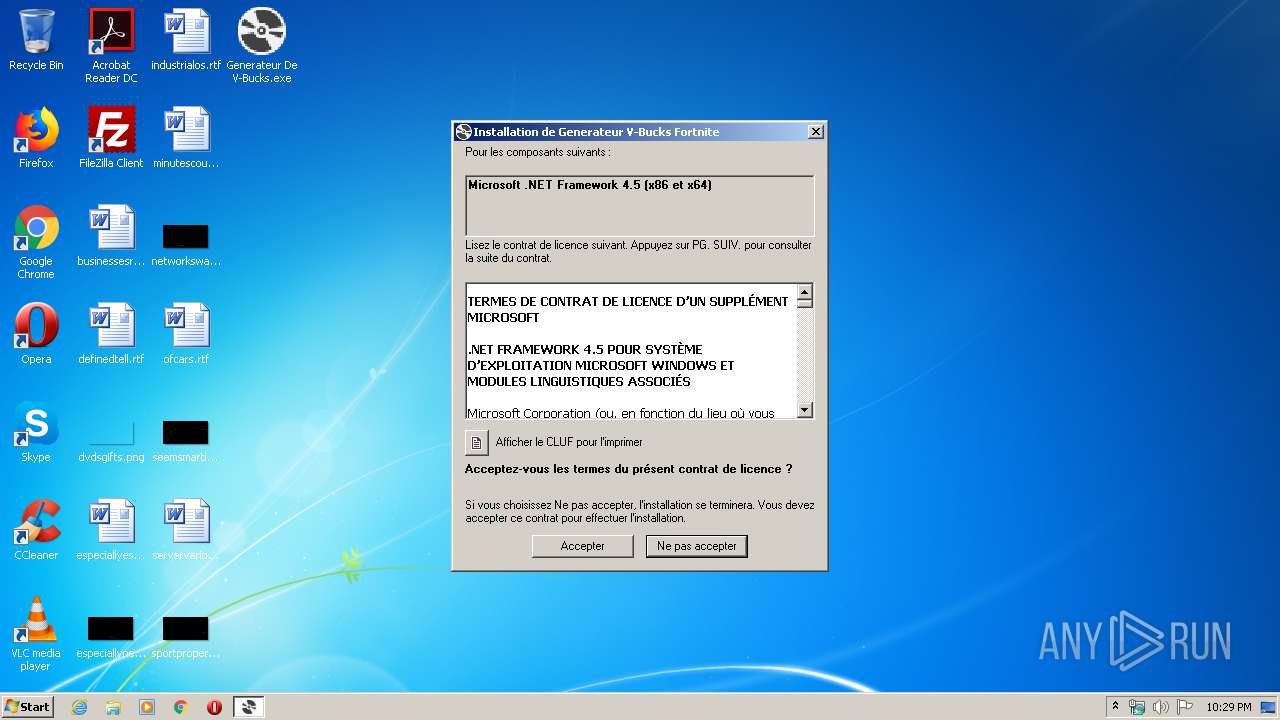Viewport: 1280px width, 720px height.
Task: Select the ofcars.rtf document icon
Action: click(186, 334)
